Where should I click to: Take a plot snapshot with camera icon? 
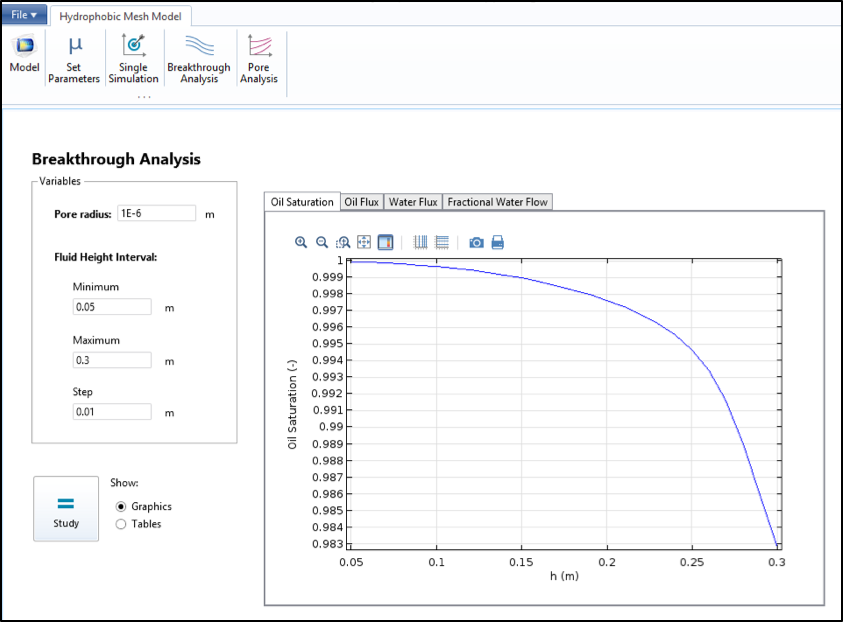coord(476,242)
